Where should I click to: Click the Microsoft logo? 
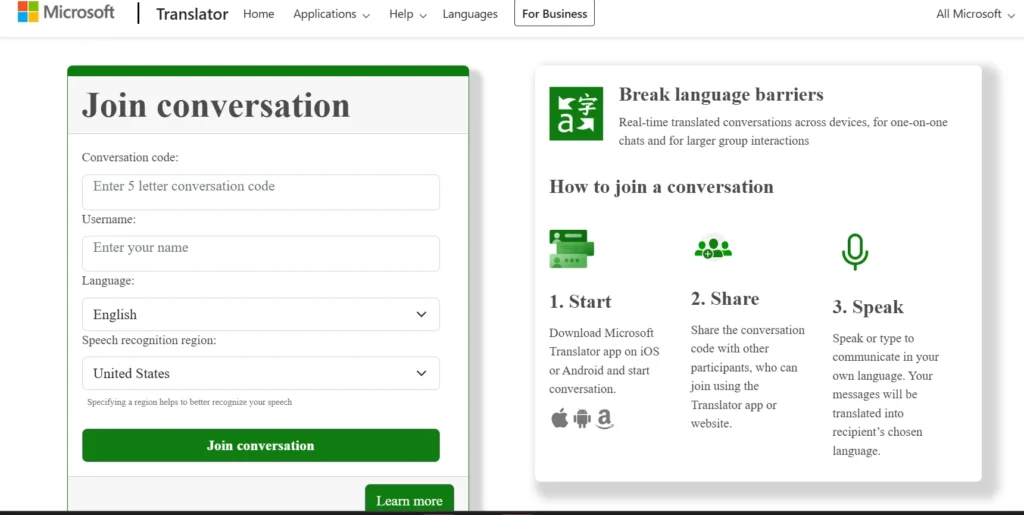point(66,12)
